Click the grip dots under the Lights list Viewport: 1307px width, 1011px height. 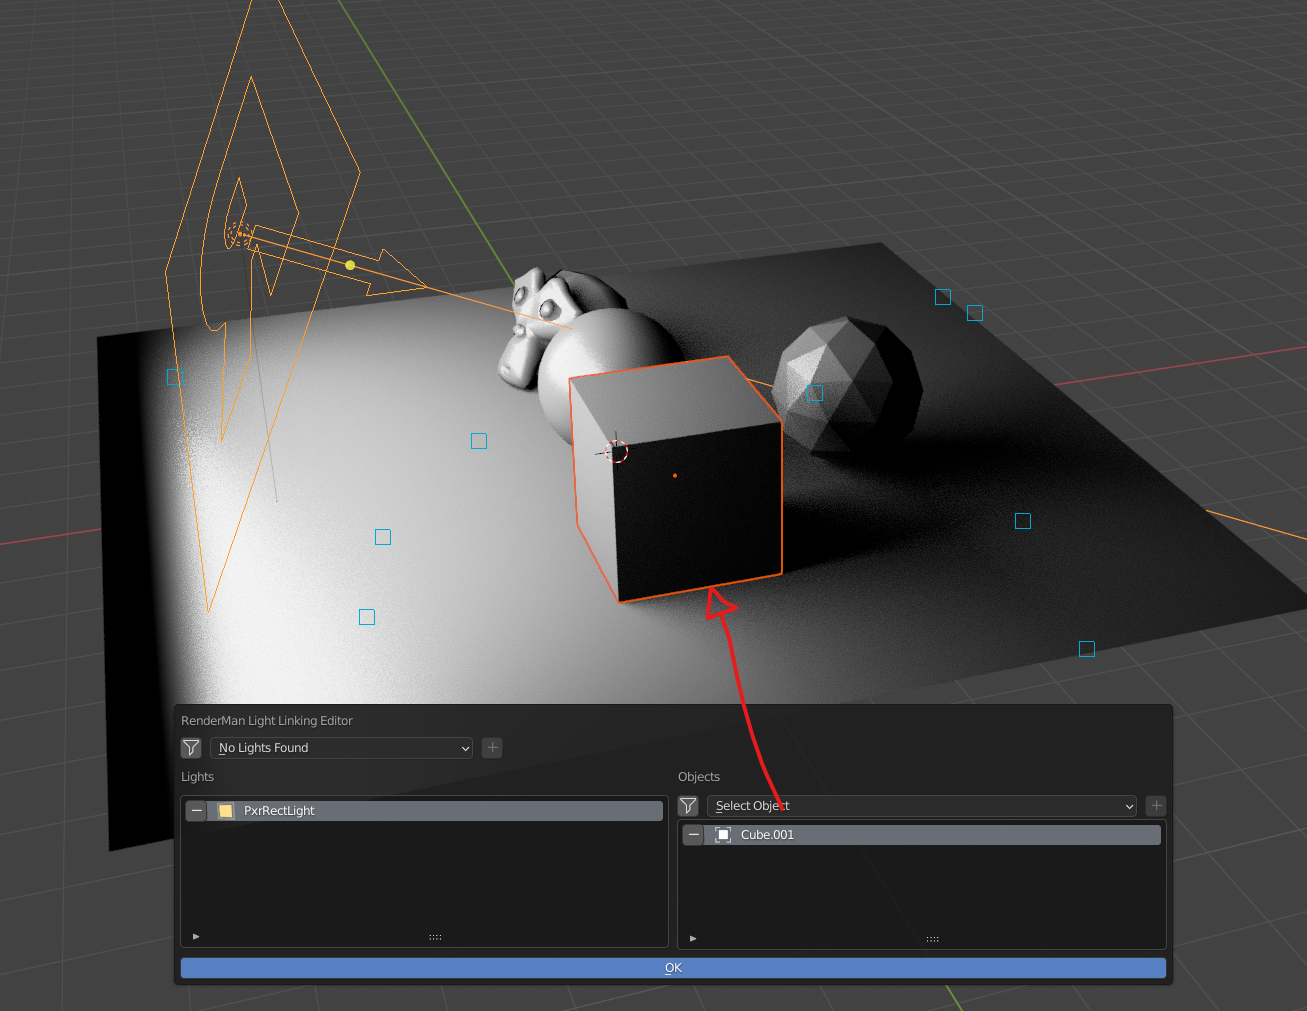click(x=435, y=936)
